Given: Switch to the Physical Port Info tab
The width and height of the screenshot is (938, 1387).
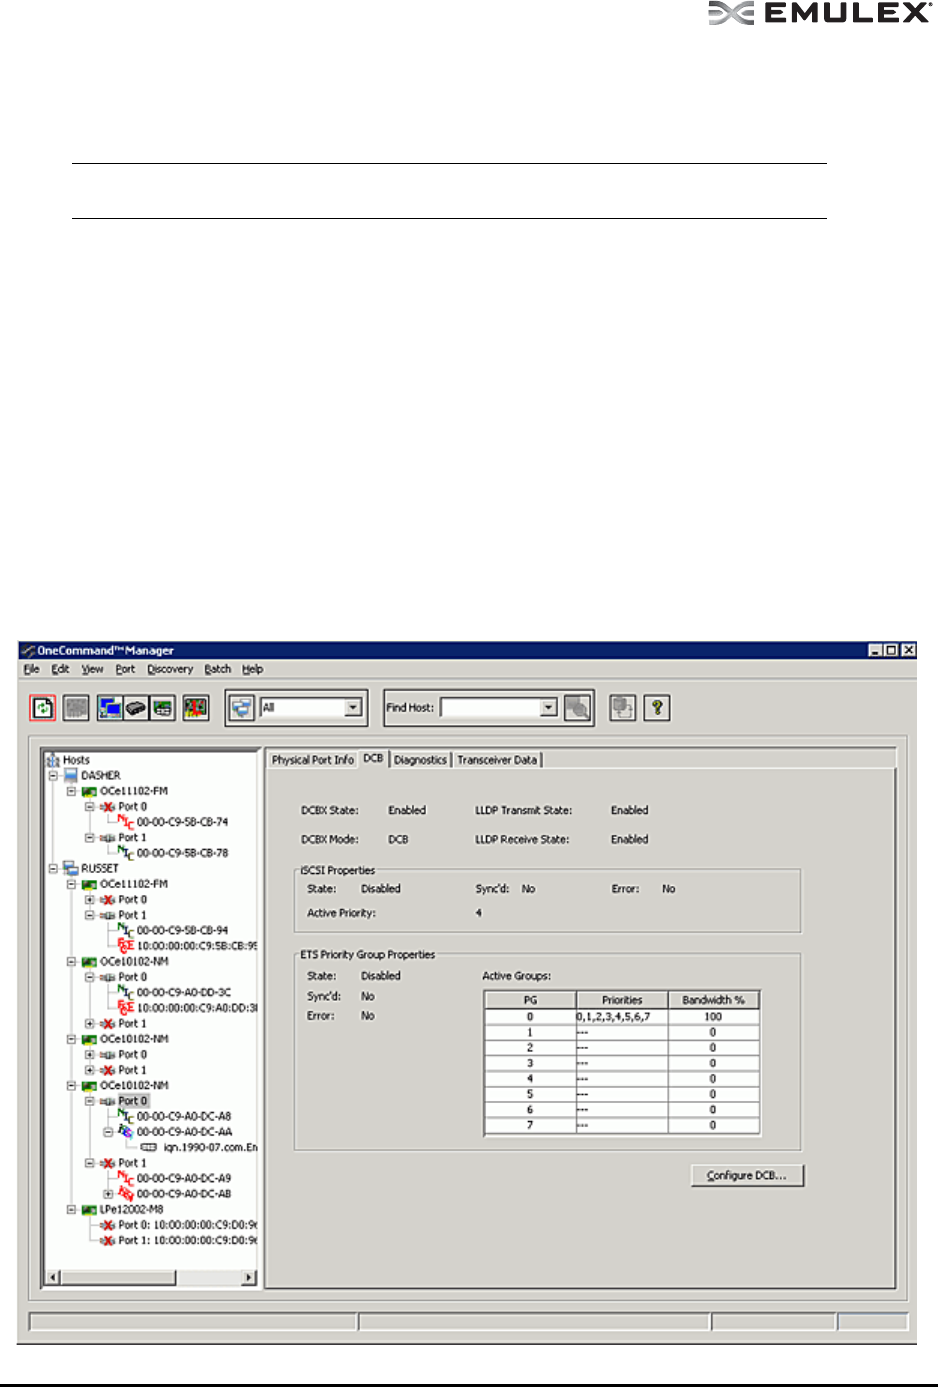Looking at the screenshot, I should click(313, 760).
